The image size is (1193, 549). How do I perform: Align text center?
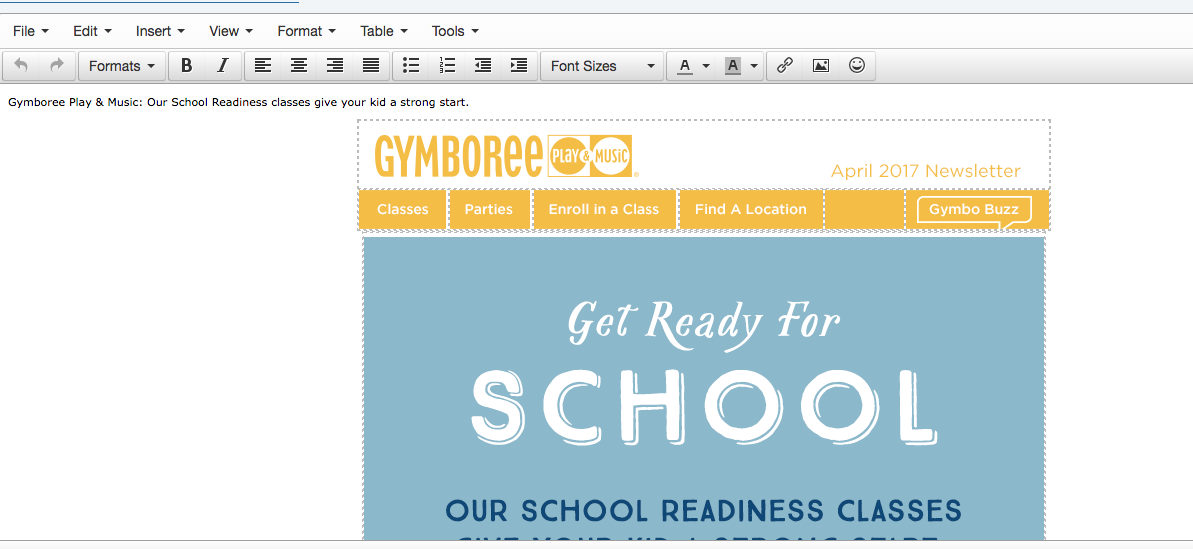click(x=299, y=66)
